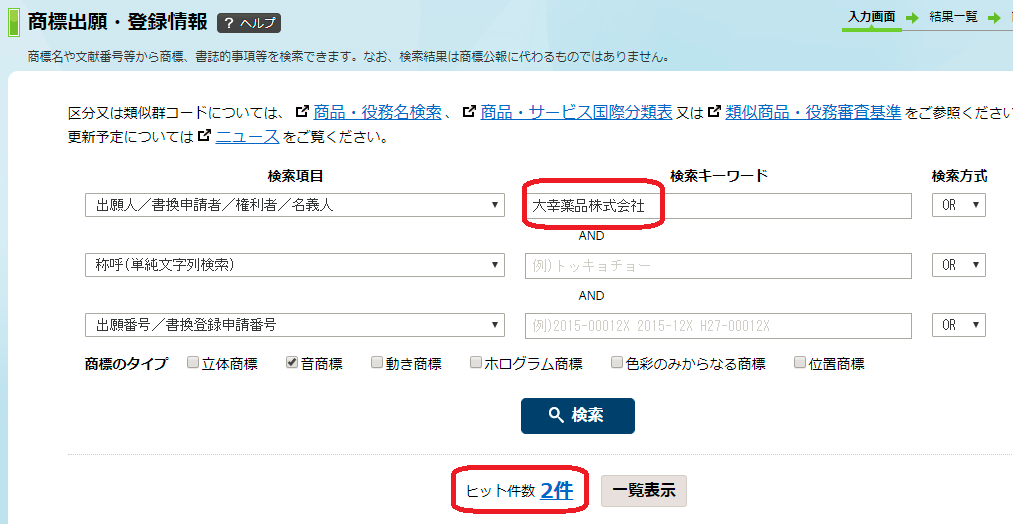Image resolution: width=1013 pixels, height=524 pixels.
Task: Click keyword field with placeholder トッキョチョー
Action: coord(718,266)
